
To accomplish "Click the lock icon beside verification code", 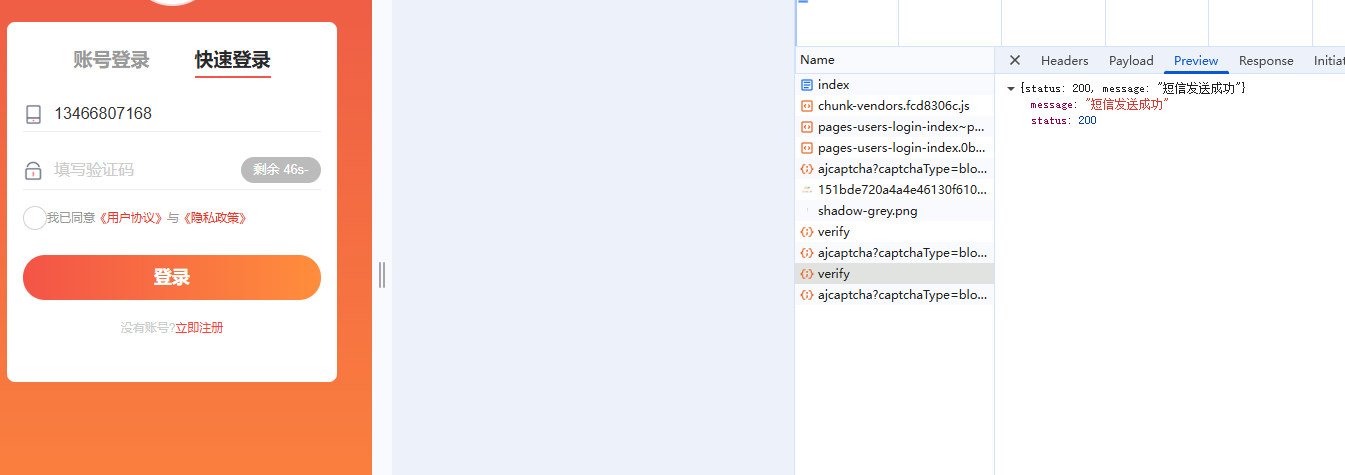I will click(34, 170).
